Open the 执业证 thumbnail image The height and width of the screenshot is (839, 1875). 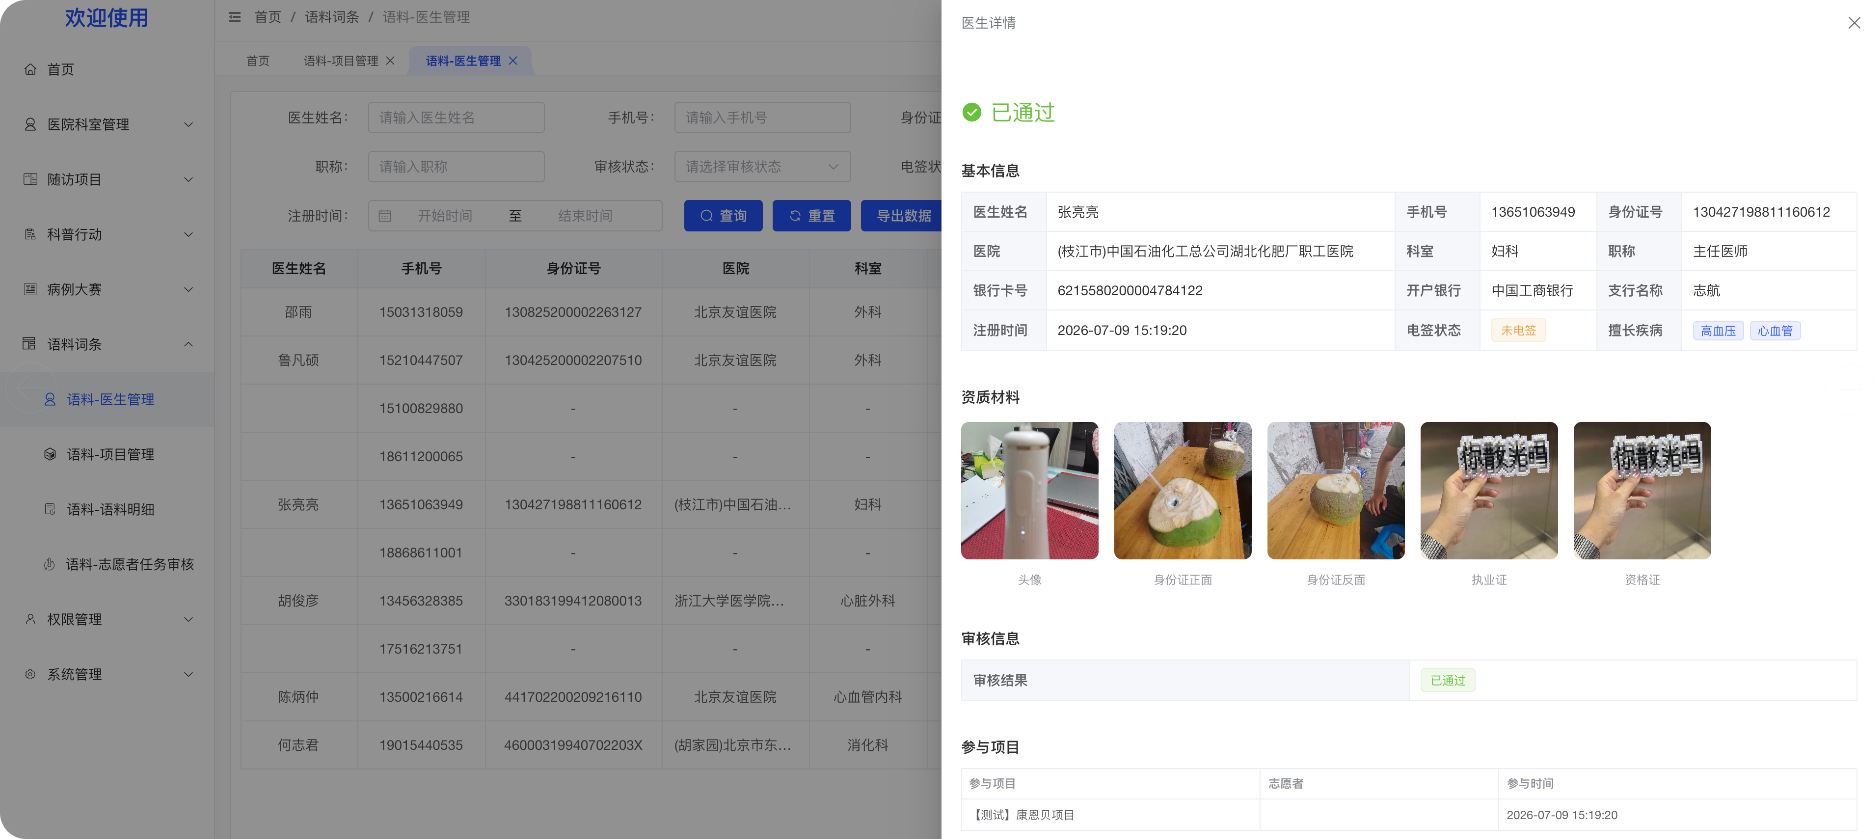coord(1489,490)
